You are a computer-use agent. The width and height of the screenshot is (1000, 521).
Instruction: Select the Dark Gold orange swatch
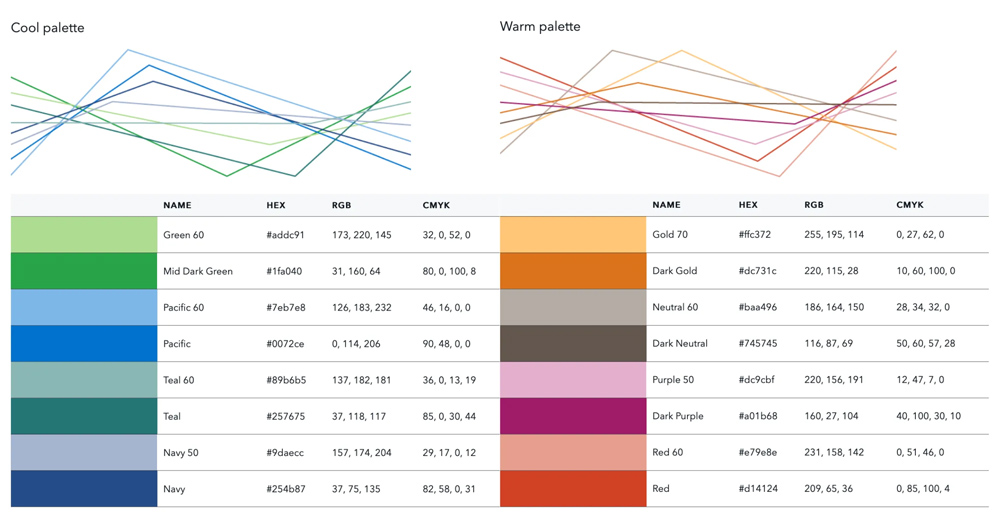pos(573,271)
